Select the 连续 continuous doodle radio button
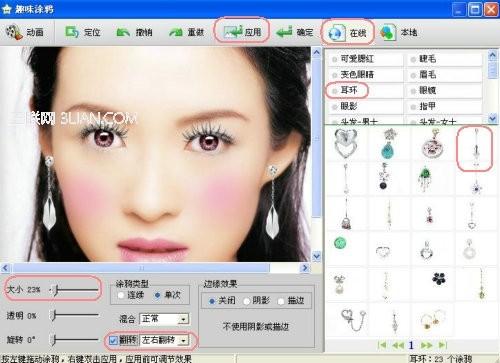 click(x=121, y=295)
